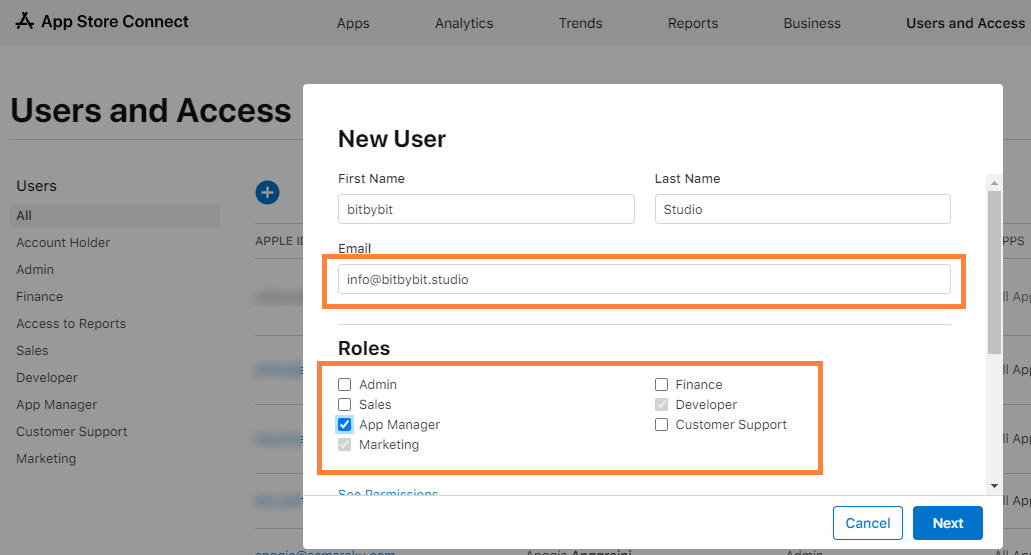The image size is (1031, 555).
Task: Select App Manager in the Users sidebar
Action: click(x=57, y=404)
